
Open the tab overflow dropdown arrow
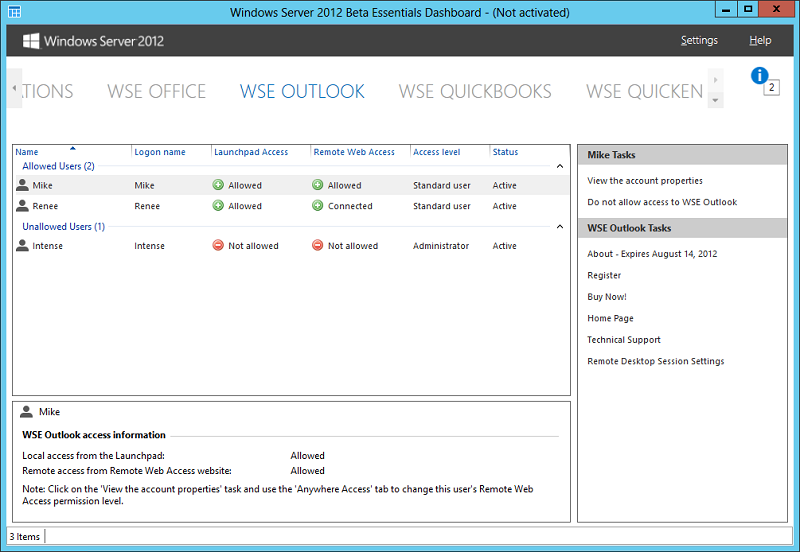point(715,100)
